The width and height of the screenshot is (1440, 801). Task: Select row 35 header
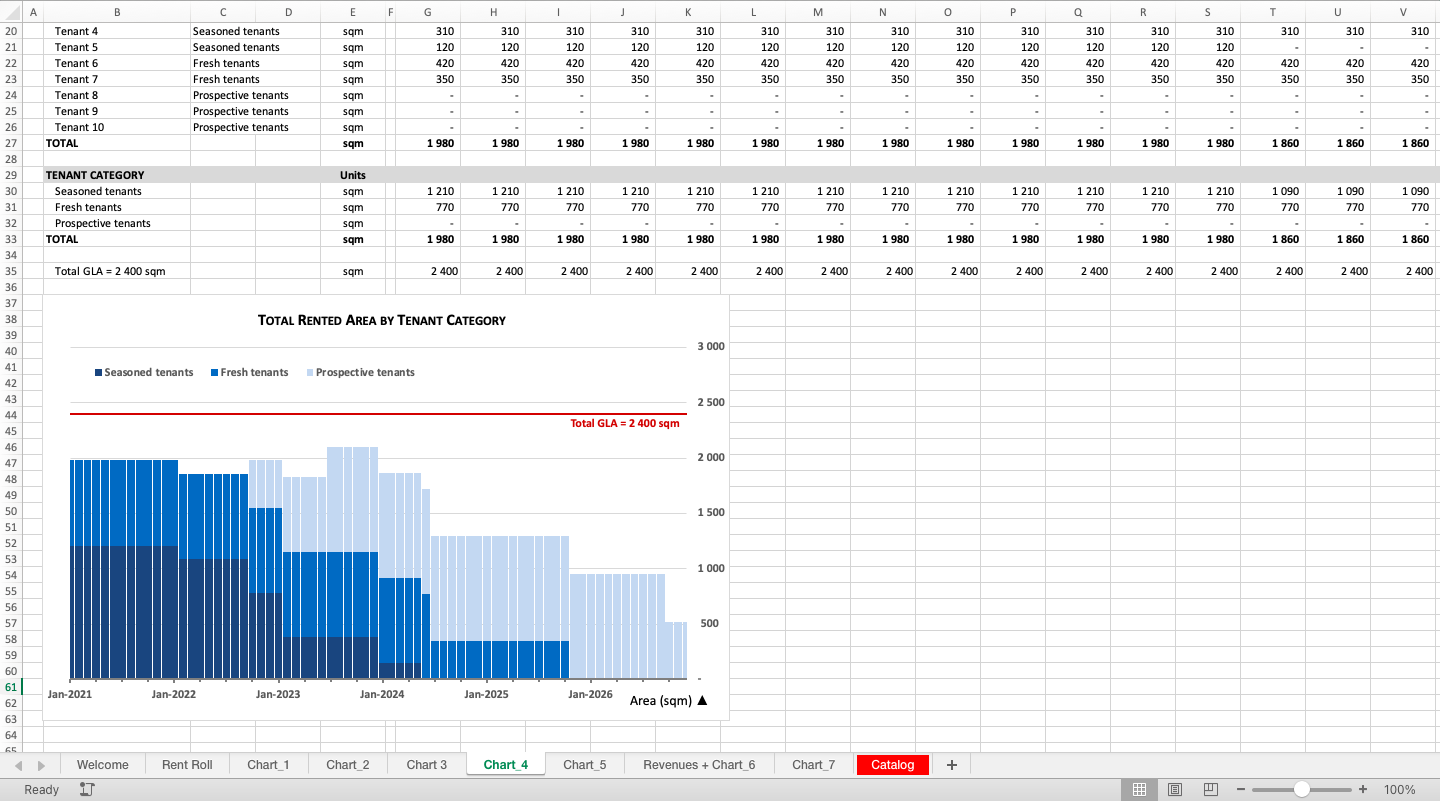(11, 271)
